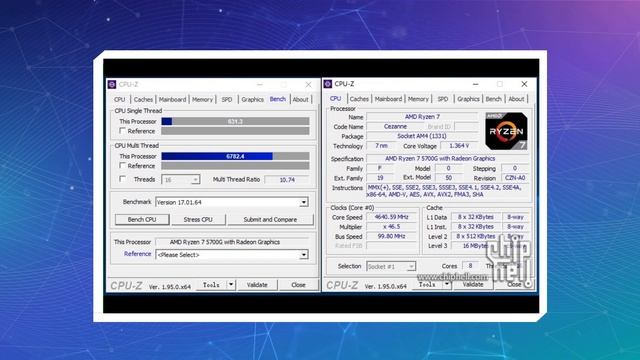This screenshot has width=640, height=360.
Task: Open the Mainboard tab in the left window
Action: (172, 100)
